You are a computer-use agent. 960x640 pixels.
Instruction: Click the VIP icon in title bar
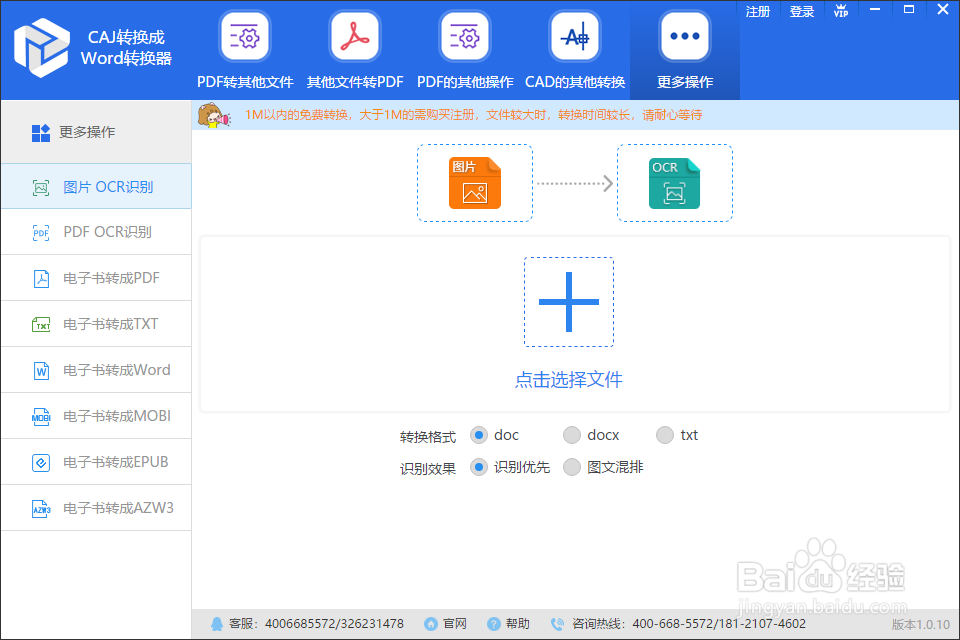click(841, 11)
